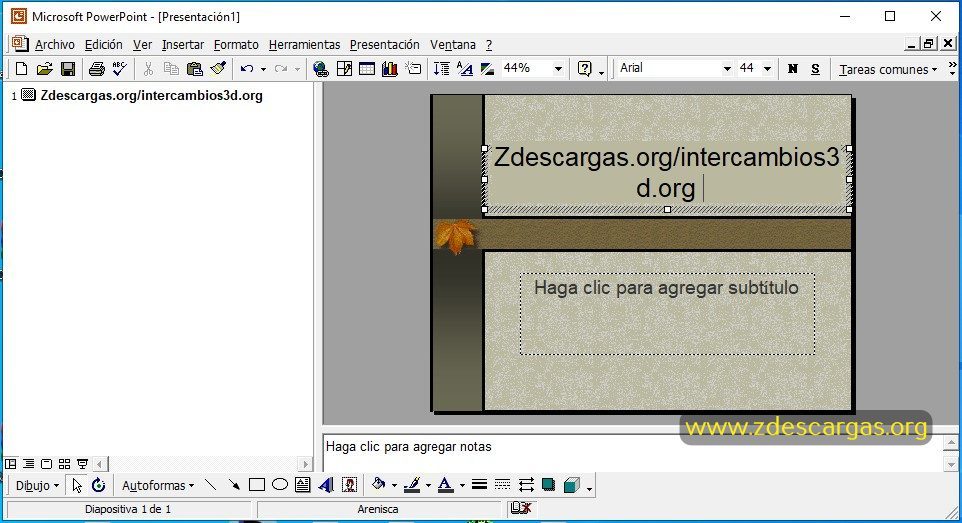Screen dimensions: 962x523
Task: Toggle bold N button
Action: tap(793, 69)
